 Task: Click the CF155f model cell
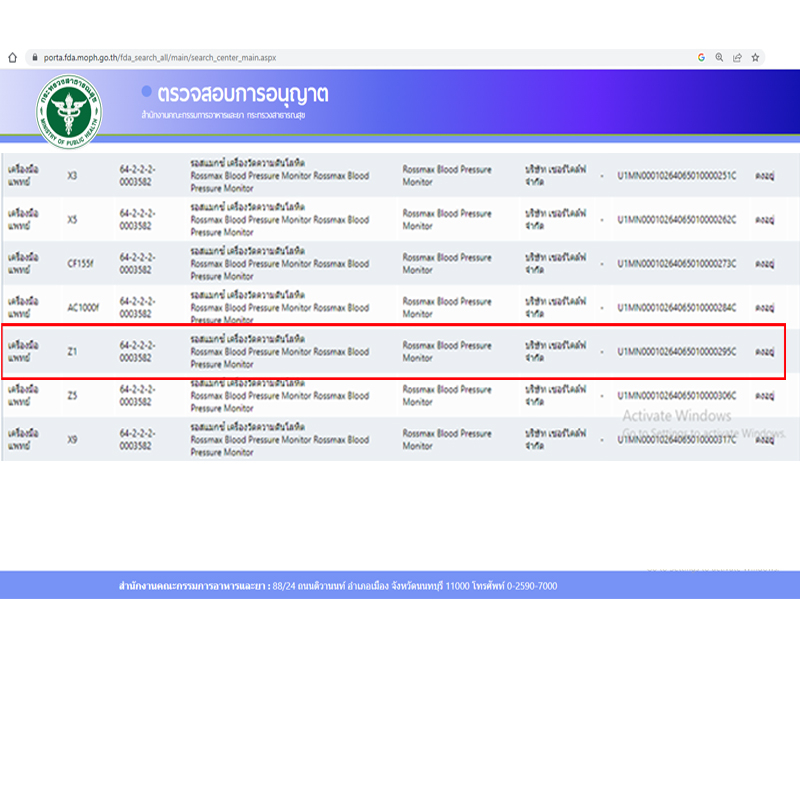pos(80,264)
